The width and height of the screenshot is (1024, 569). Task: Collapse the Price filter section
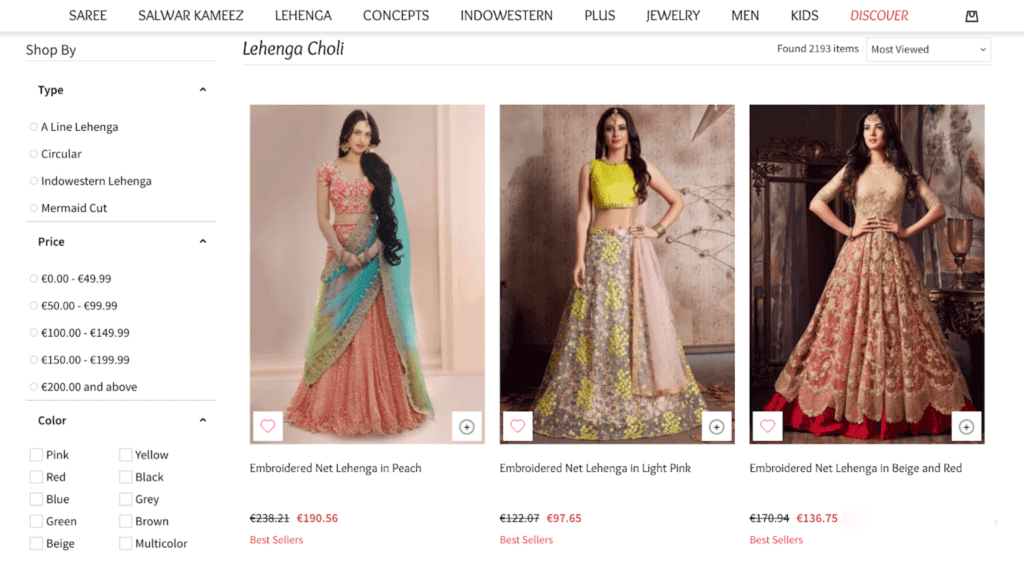click(202, 242)
